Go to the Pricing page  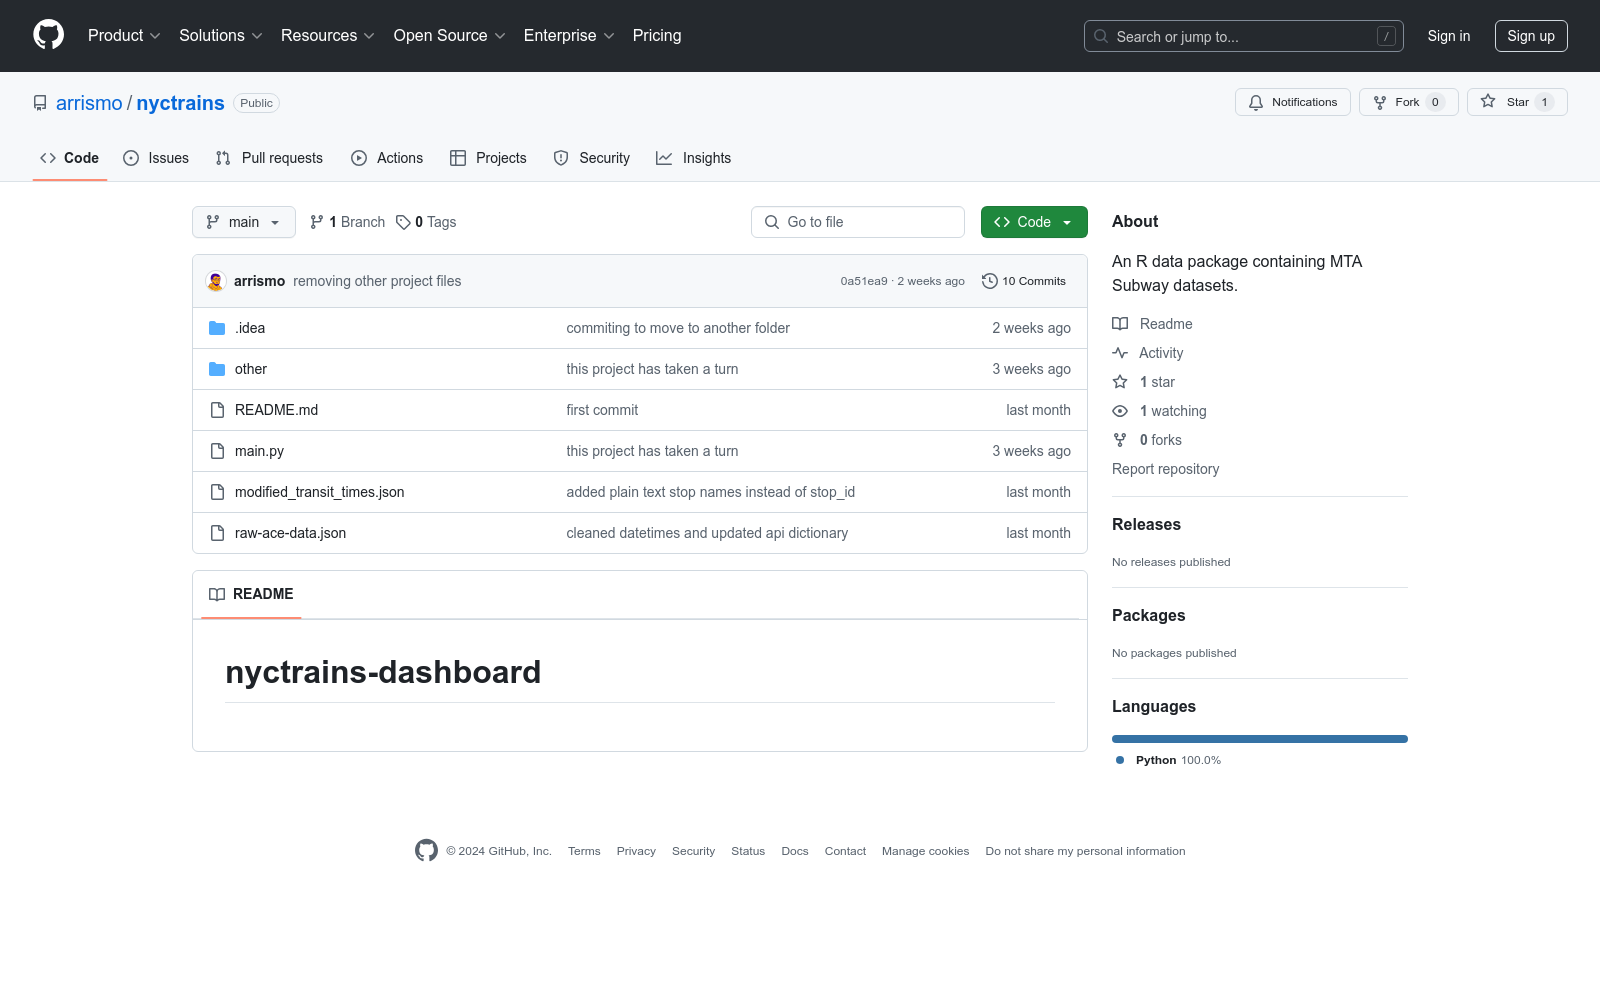point(657,36)
